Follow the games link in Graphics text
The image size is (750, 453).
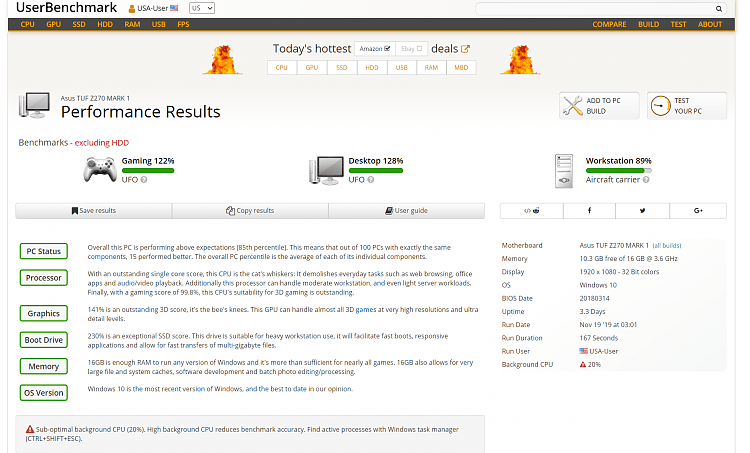366,310
